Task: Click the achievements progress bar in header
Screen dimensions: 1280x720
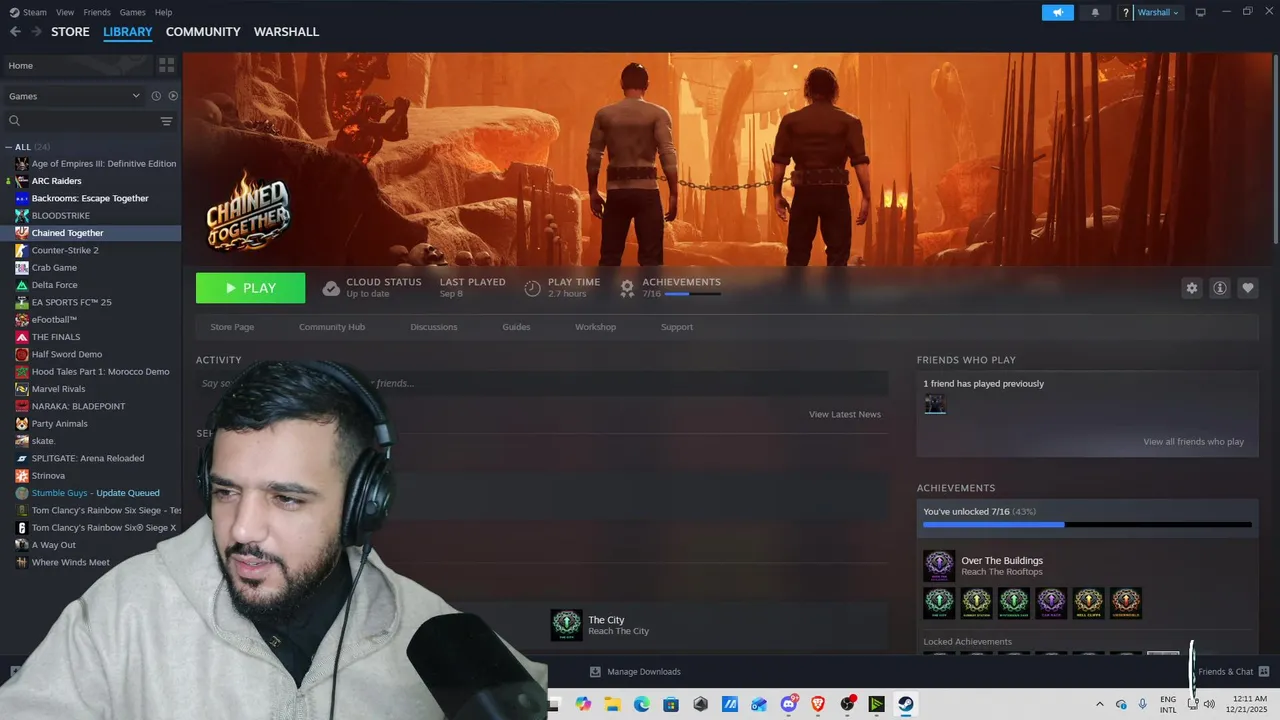Action: click(x=692, y=294)
